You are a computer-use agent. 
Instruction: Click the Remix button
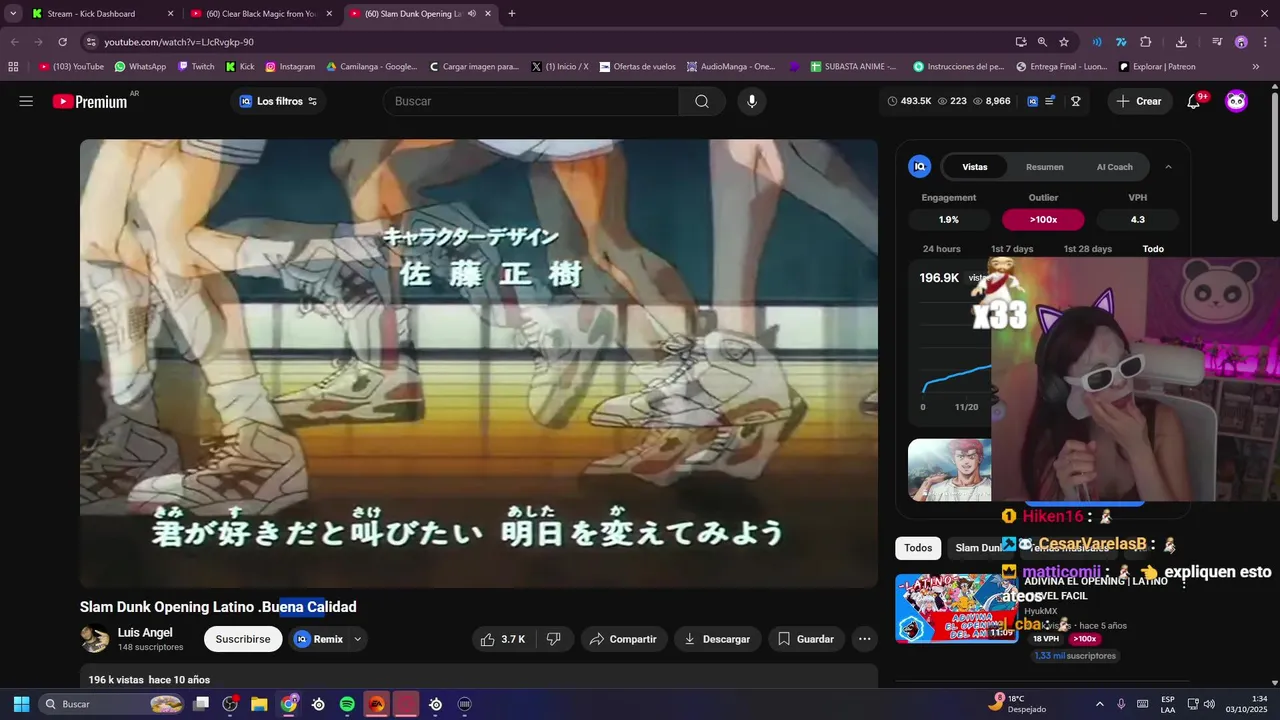319,639
